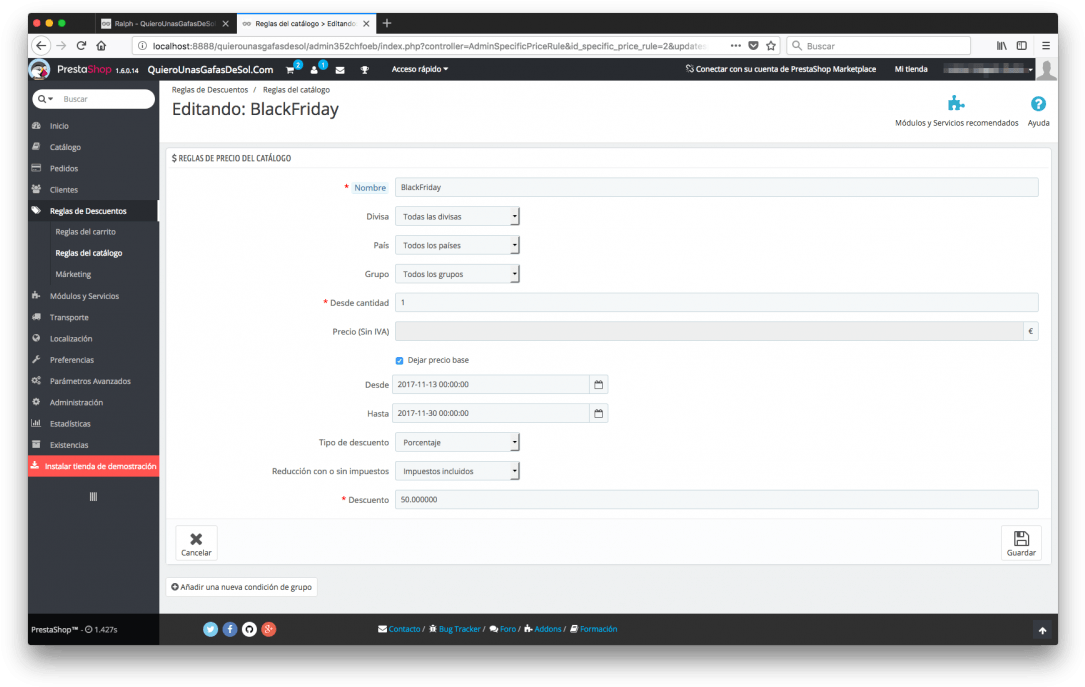Click the Ayuda help icon

pyautogui.click(x=1038, y=104)
